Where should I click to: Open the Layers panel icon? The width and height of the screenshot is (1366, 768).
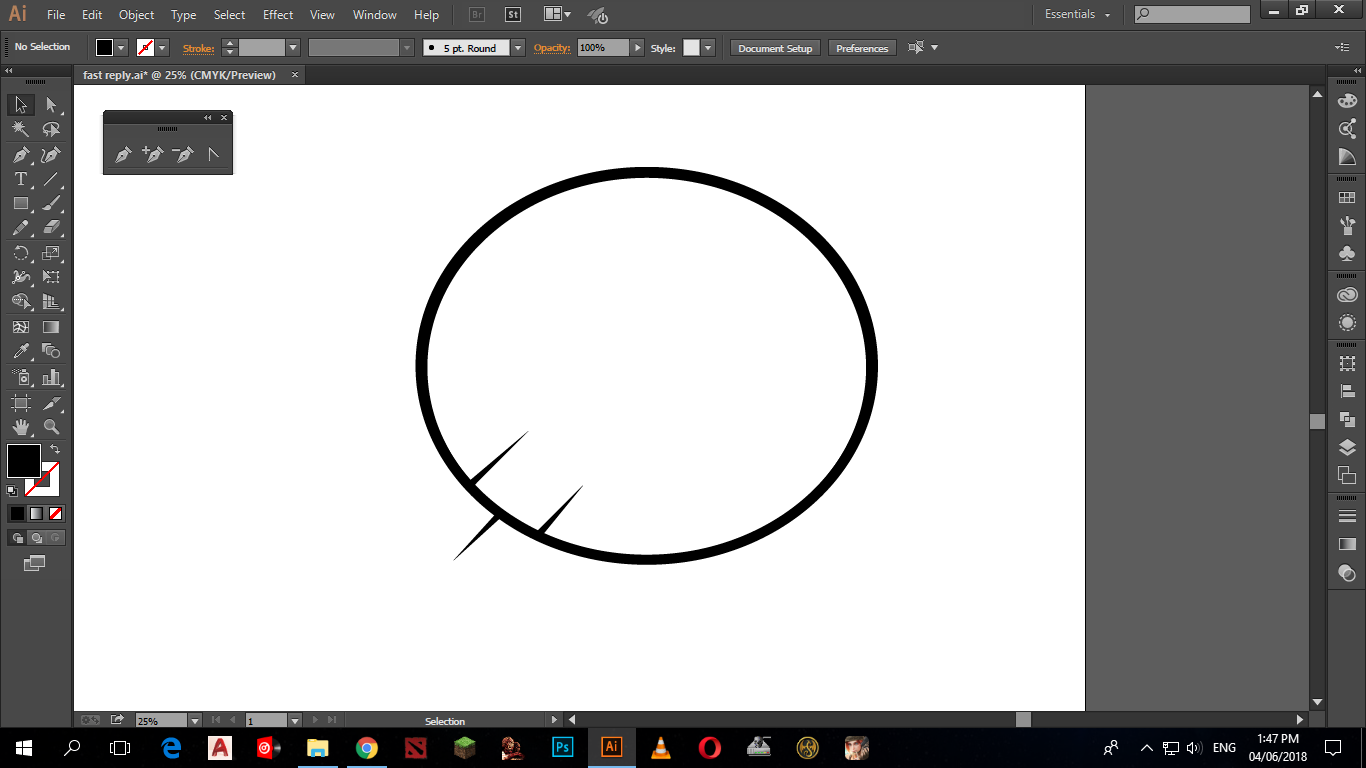click(1347, 447)
